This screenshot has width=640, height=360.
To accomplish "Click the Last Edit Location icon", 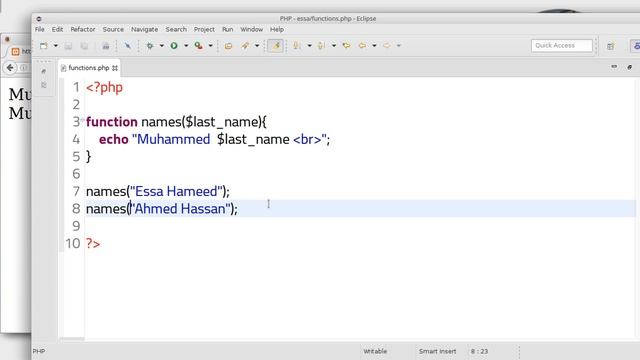I will pos(347,46).
